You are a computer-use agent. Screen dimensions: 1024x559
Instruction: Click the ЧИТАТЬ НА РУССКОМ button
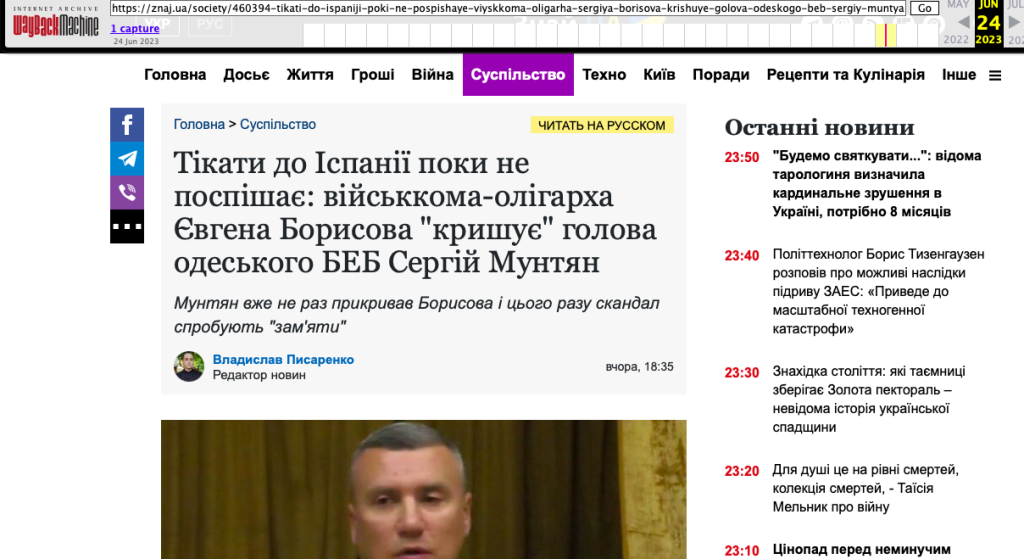(x=601, y=125)
